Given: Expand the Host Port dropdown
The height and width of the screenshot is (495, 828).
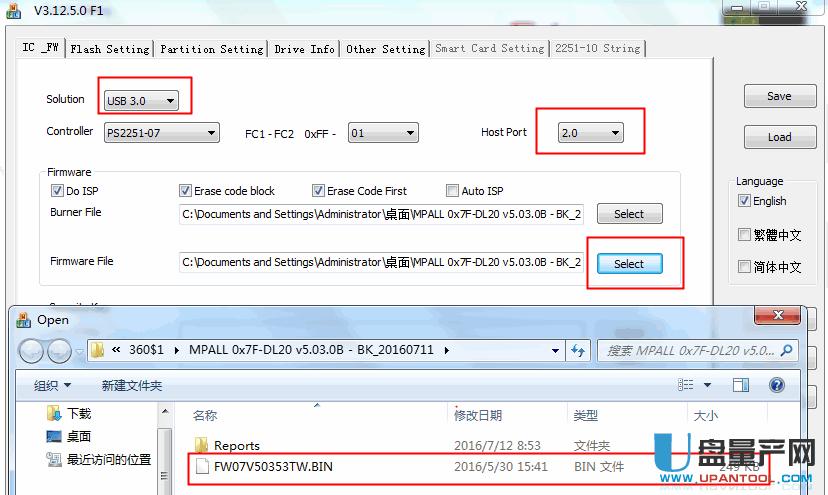Looking at the screenshot, I should point(590,132).
